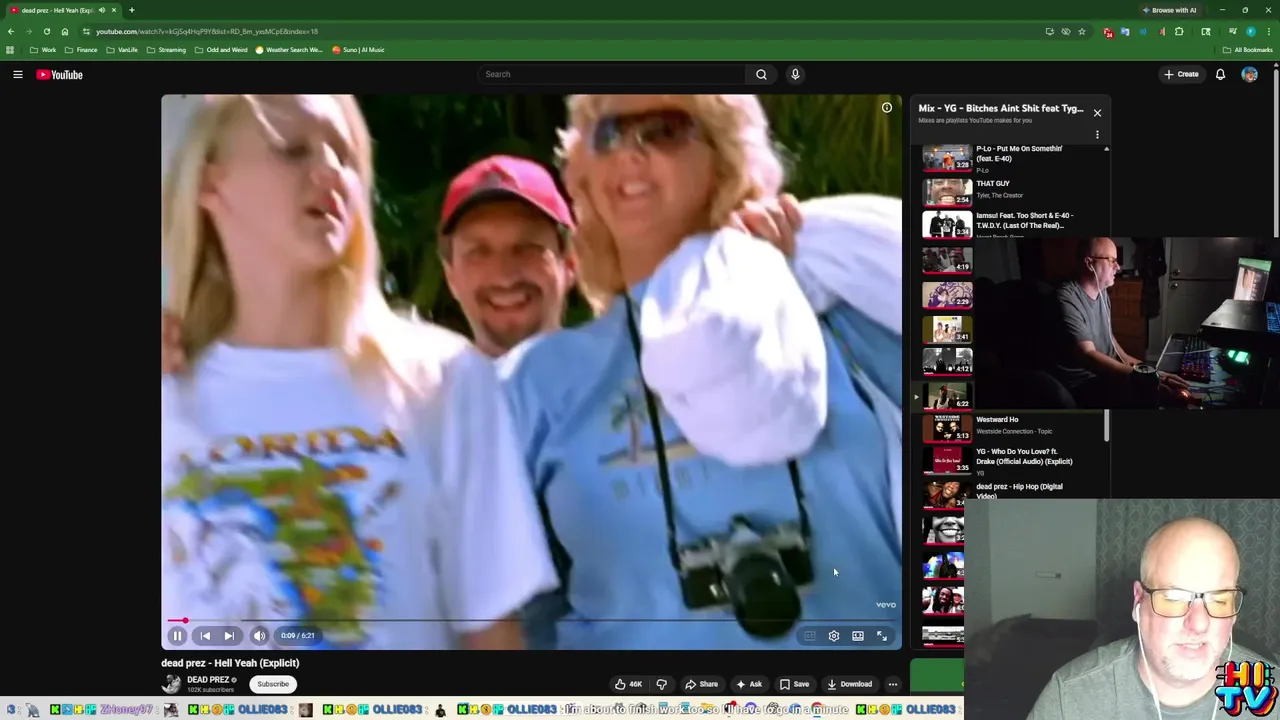Play THAT GUY by Tyler, The Creator

(1010, 190)
